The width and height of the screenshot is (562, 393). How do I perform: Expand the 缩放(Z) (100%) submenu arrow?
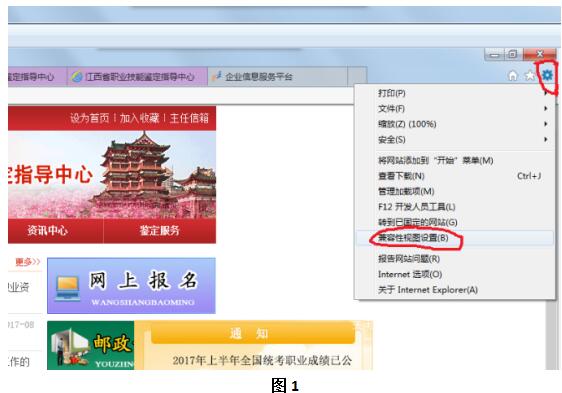pyautogui.click(x=546, y=124)
